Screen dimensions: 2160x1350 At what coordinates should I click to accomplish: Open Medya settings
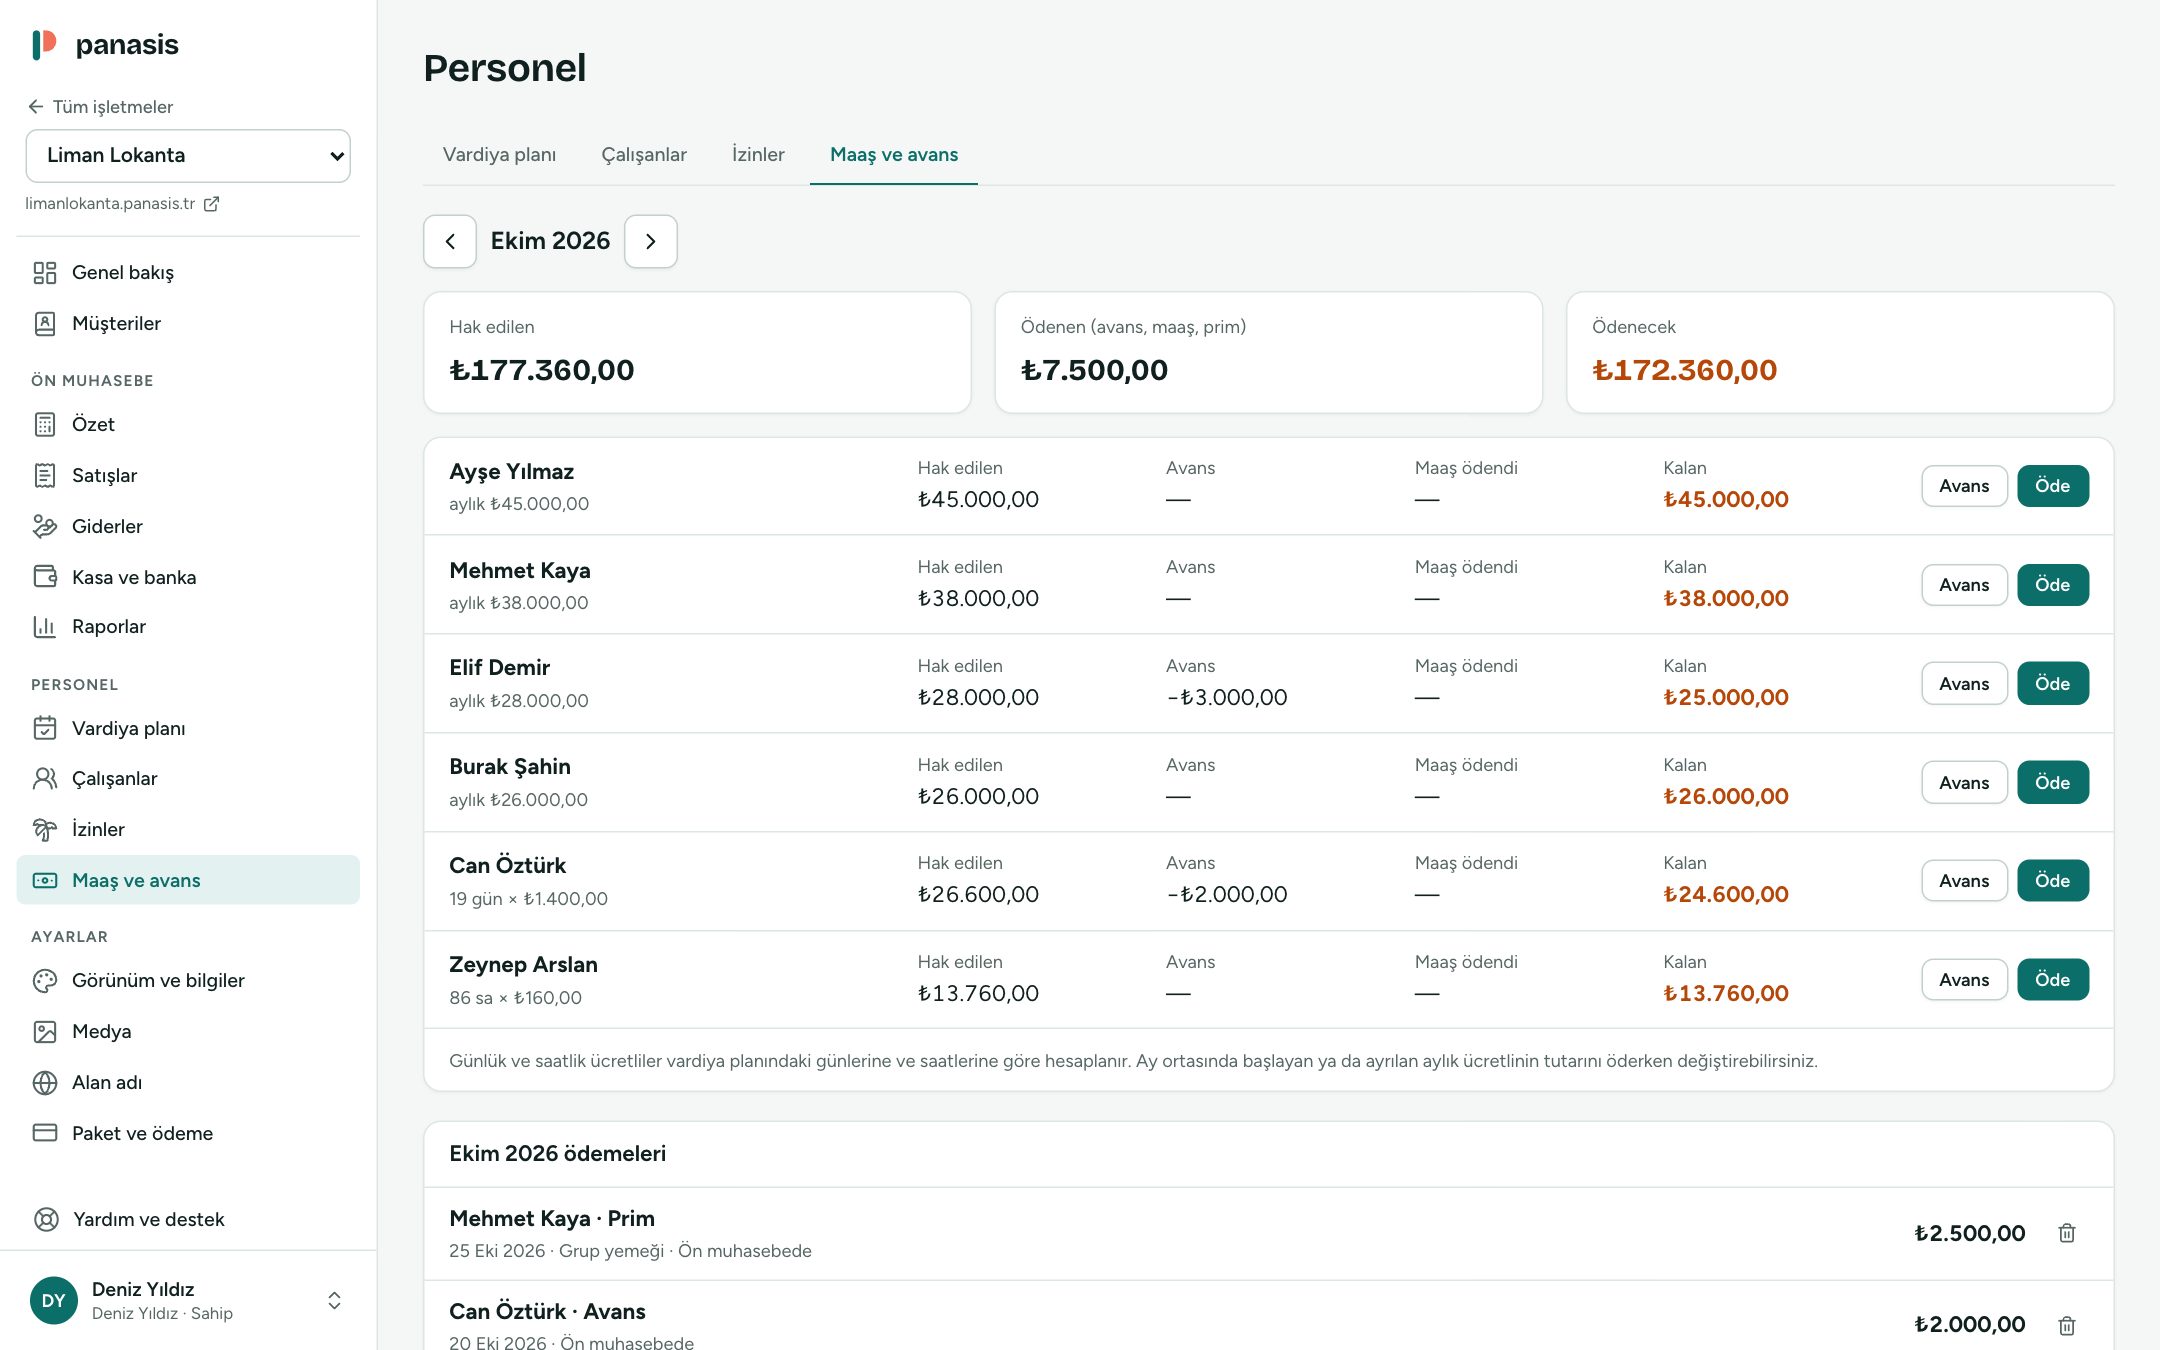click(x=188, y=1031)
